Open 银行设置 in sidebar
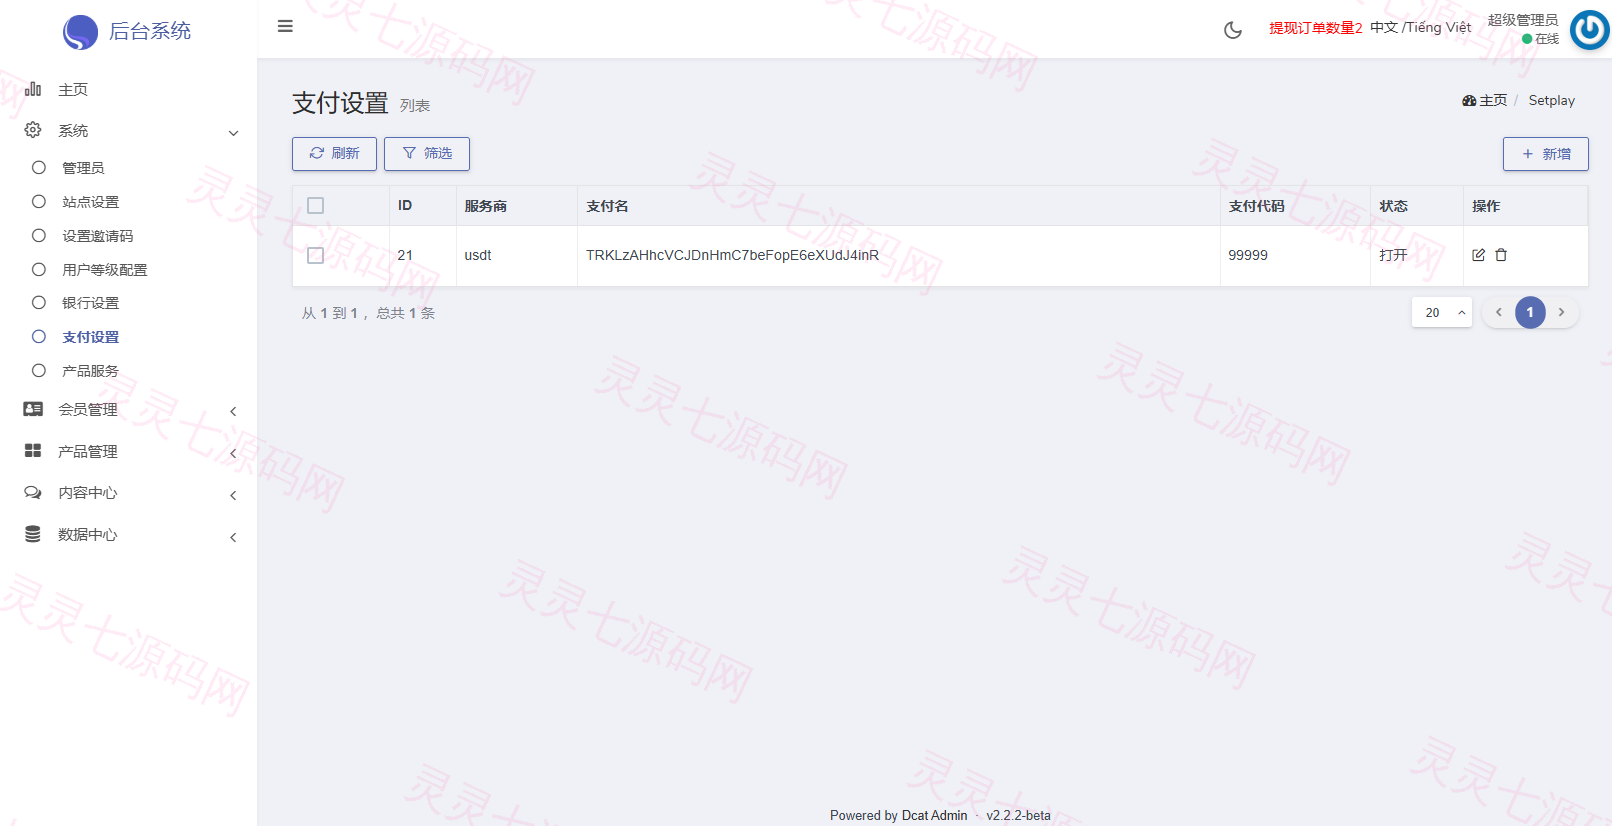This screenshot has width=1612, height=826. 90,303
